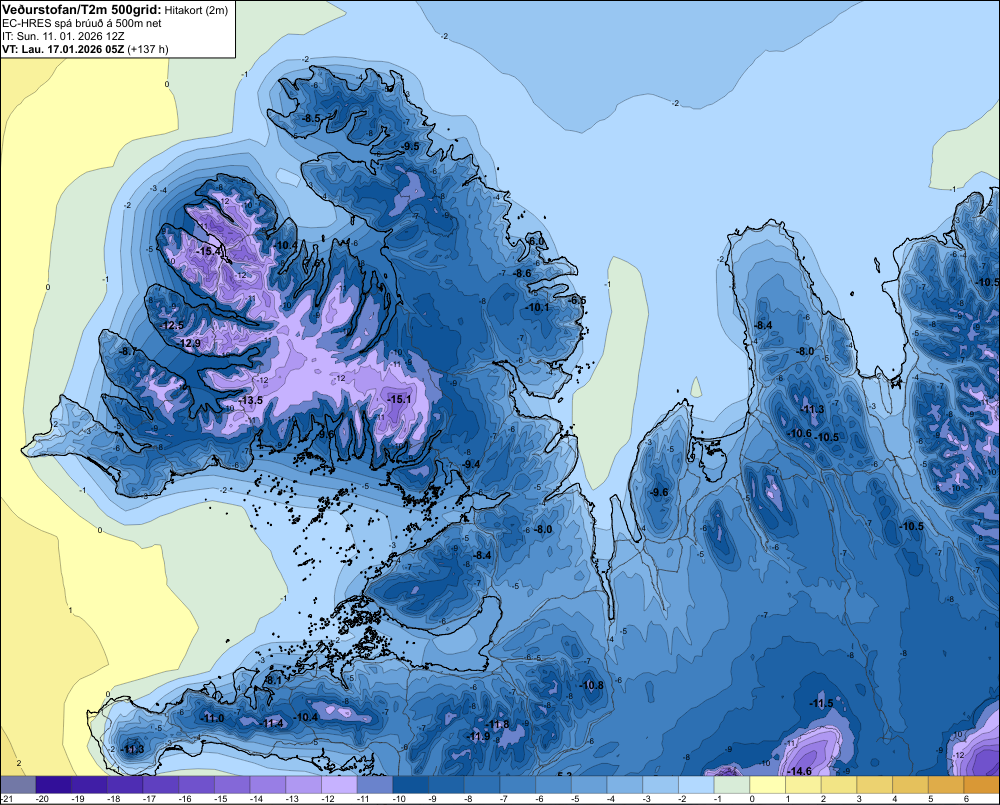Select the -9.5 temperature value

pyautogui.click(x=410, y=146)
